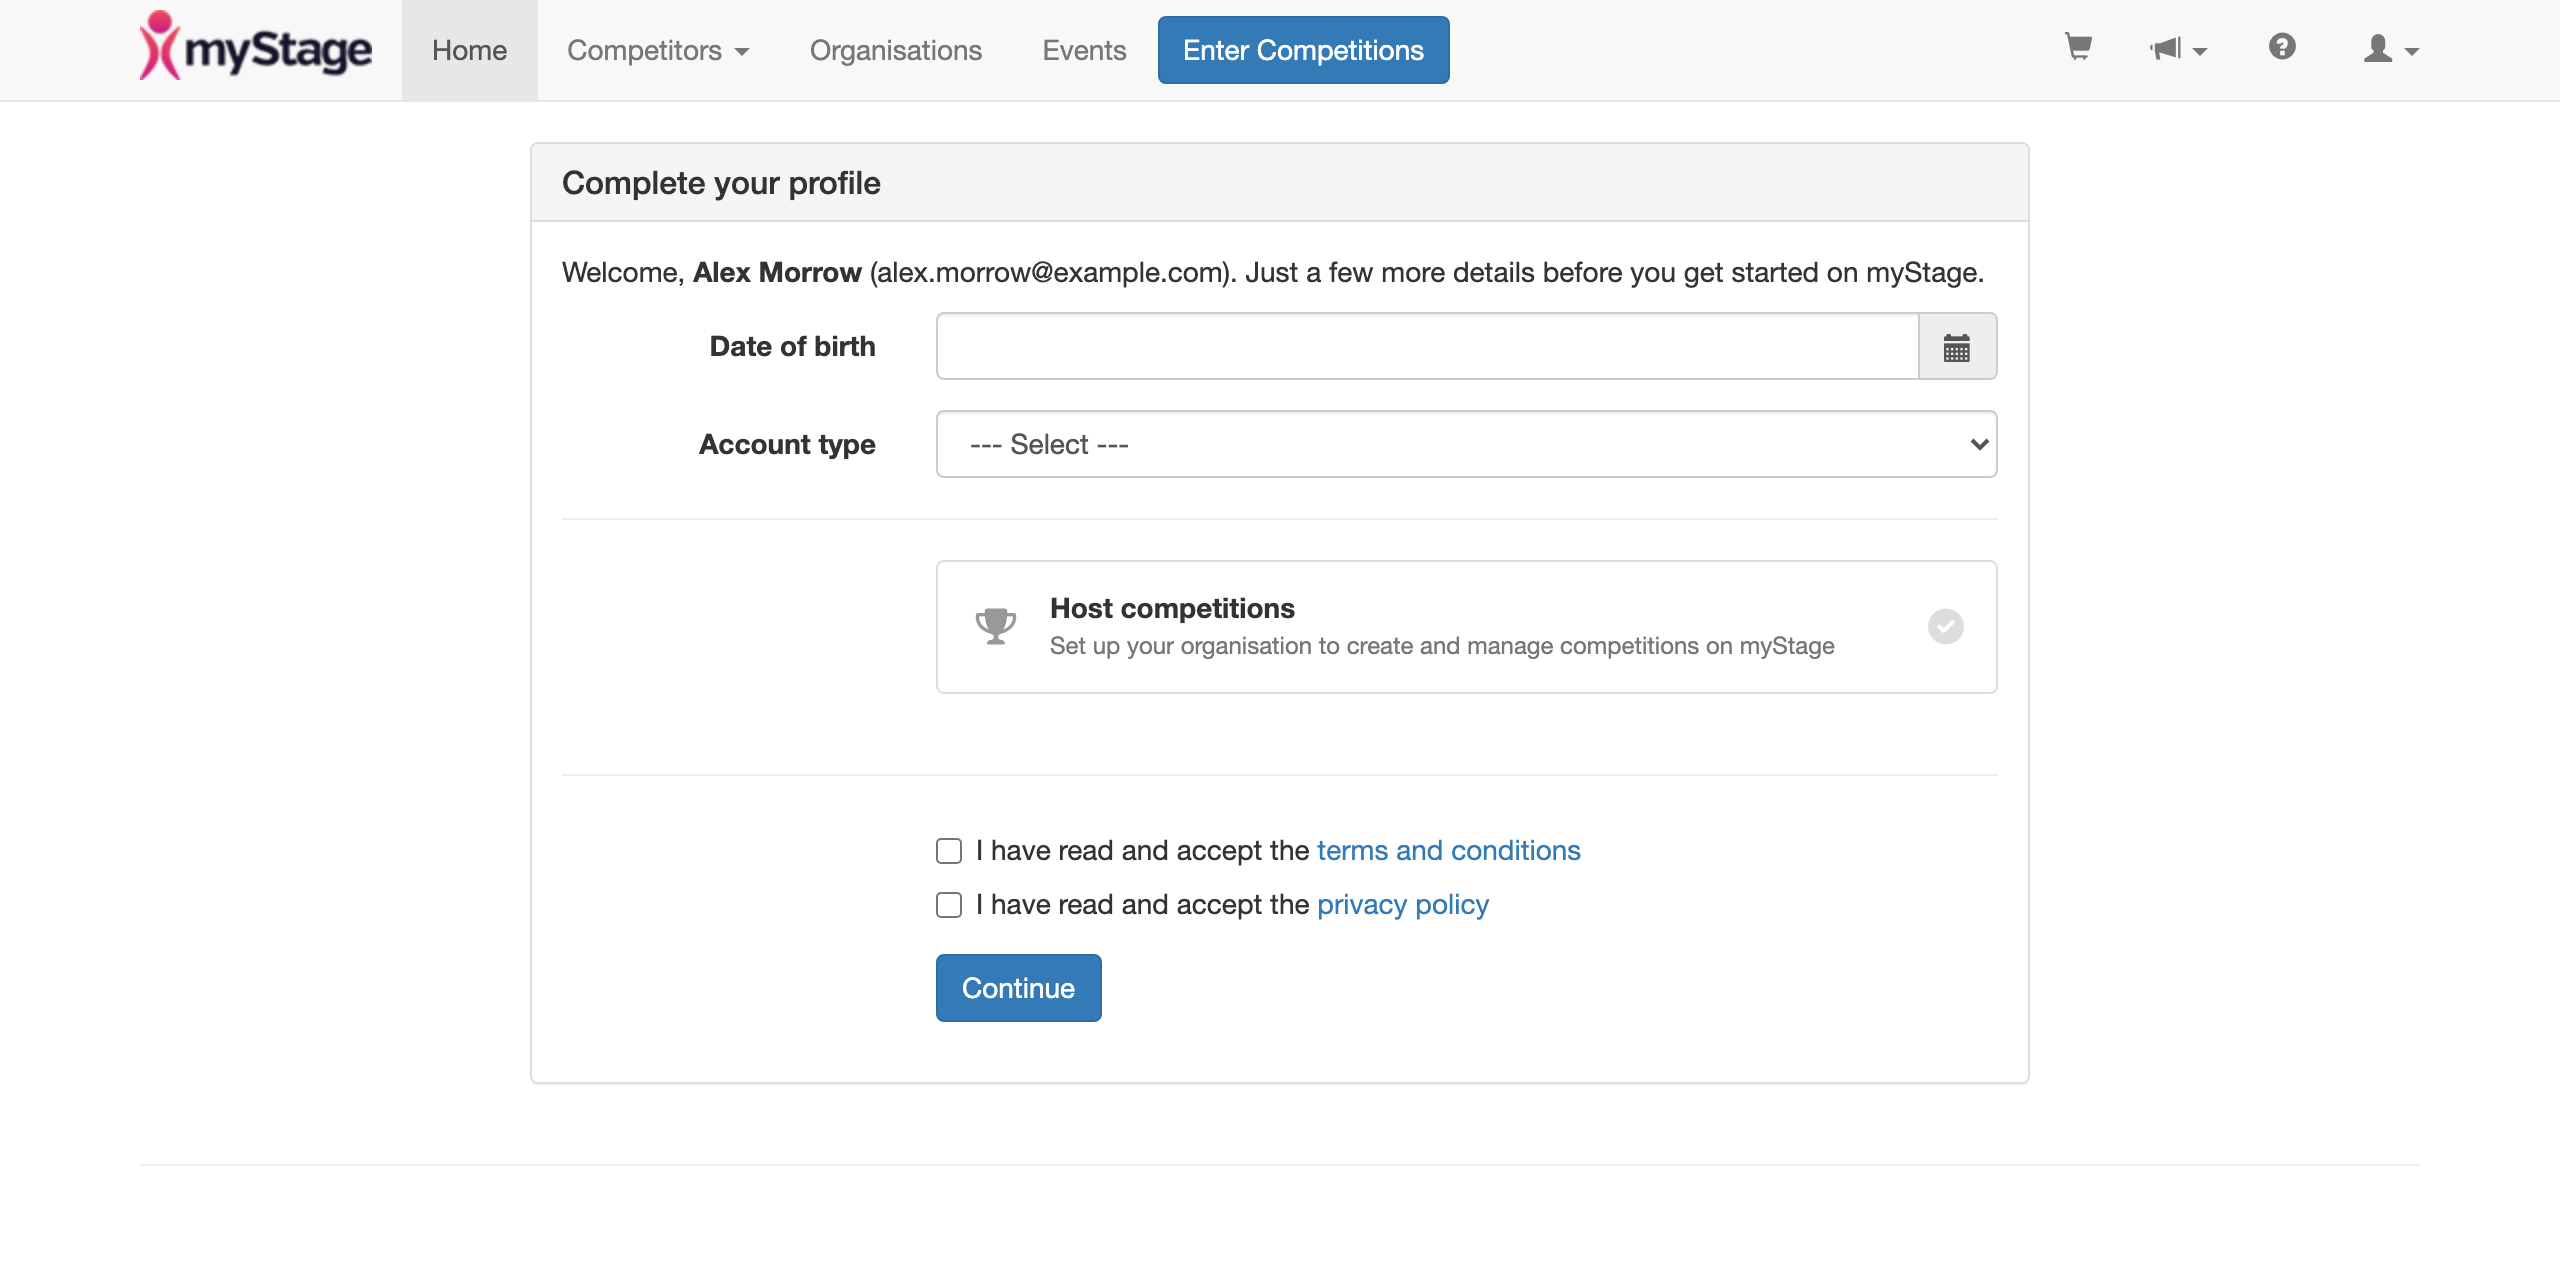Go to the Home tab
2560x1266 pixels.
[469, 50]
